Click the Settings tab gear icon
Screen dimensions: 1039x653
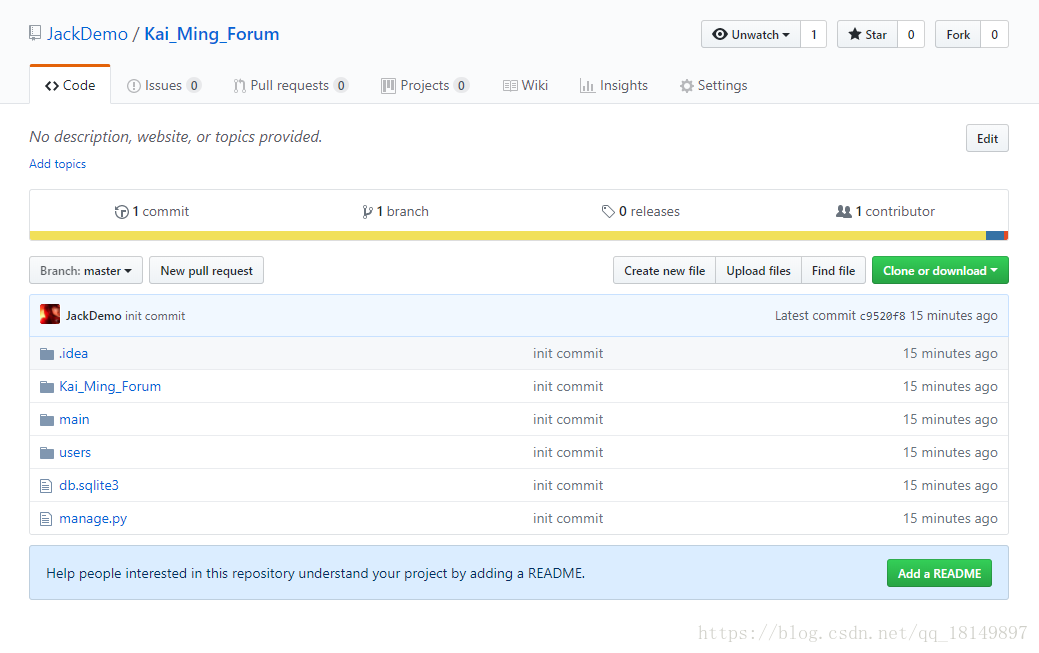687,86
